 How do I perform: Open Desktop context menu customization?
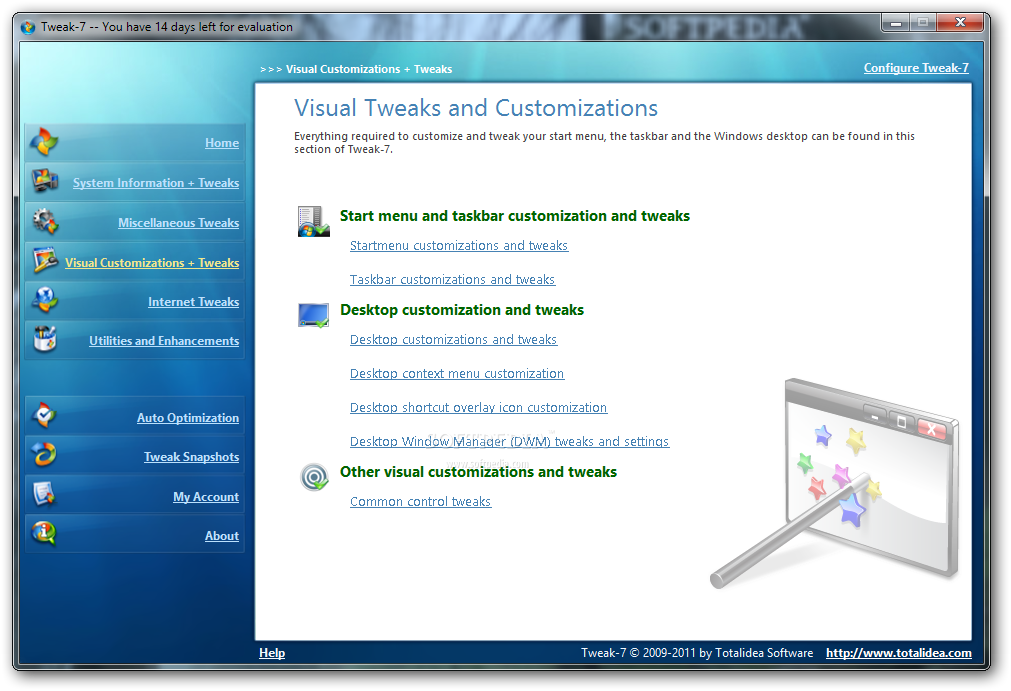click(457, 374)
